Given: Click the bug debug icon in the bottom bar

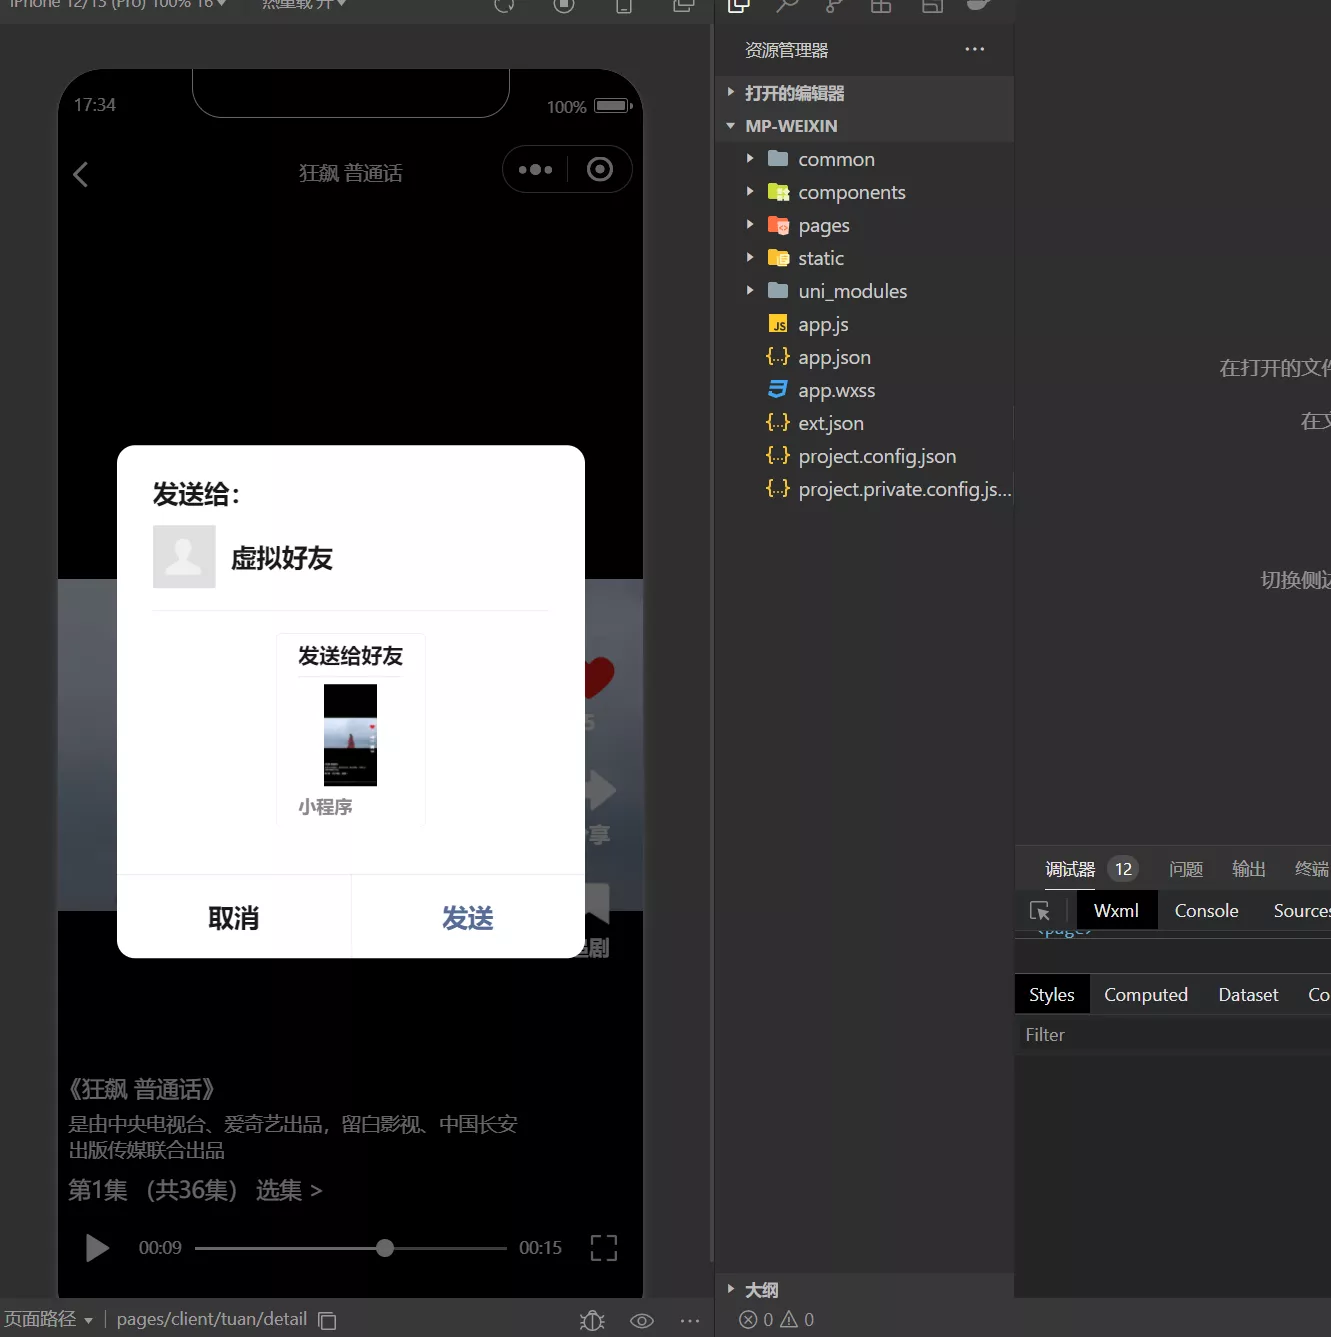Looking at the screenshot, I should tap(591, 1320).
